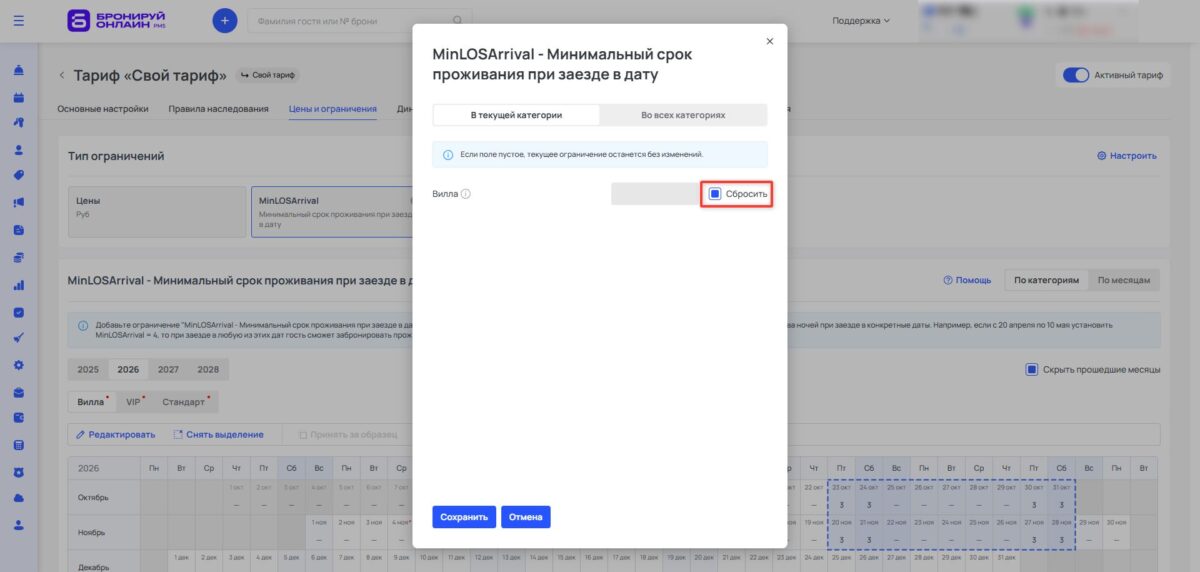Tick the Принять за образец checkbox
Screen dimensions: 1200x572
coord(303,435)
